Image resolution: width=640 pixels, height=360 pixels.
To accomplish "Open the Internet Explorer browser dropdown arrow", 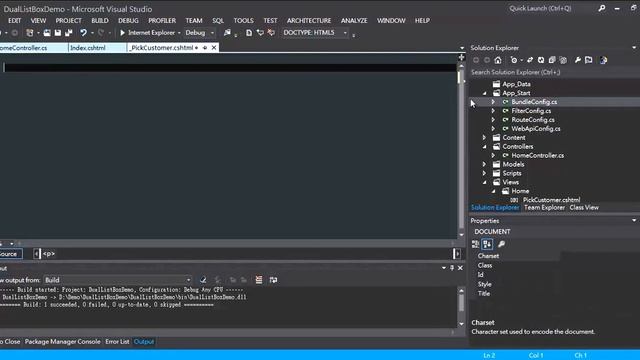I will pos(179,33).
